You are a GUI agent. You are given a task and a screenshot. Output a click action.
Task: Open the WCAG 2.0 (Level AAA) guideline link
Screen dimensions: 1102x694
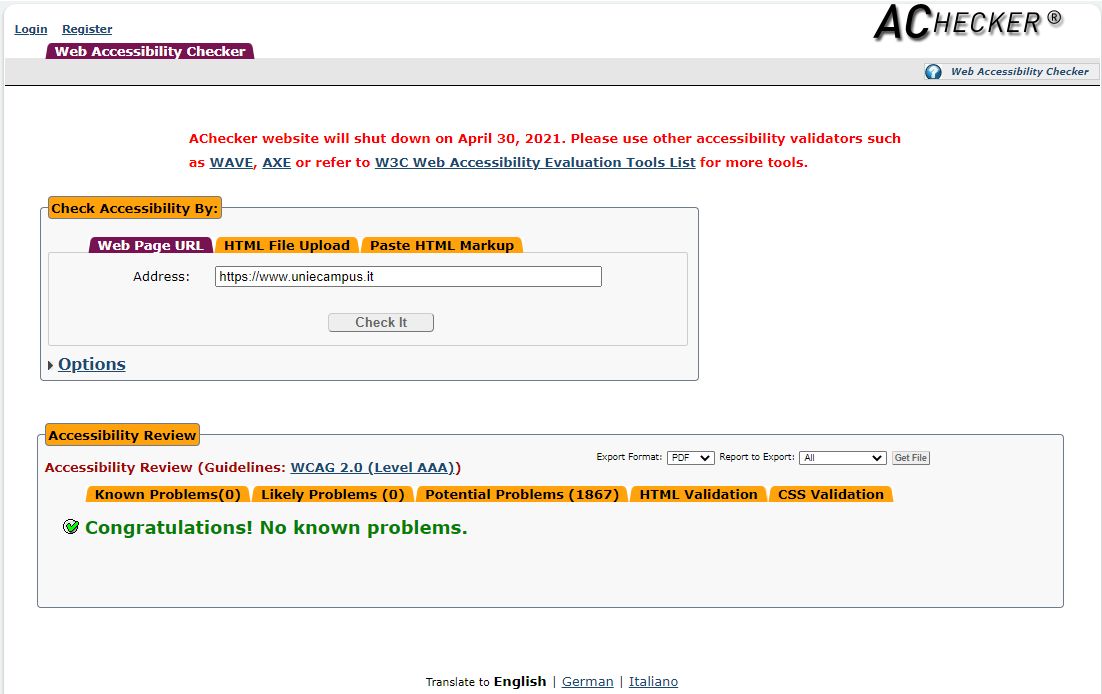click(x=373, y=468)
